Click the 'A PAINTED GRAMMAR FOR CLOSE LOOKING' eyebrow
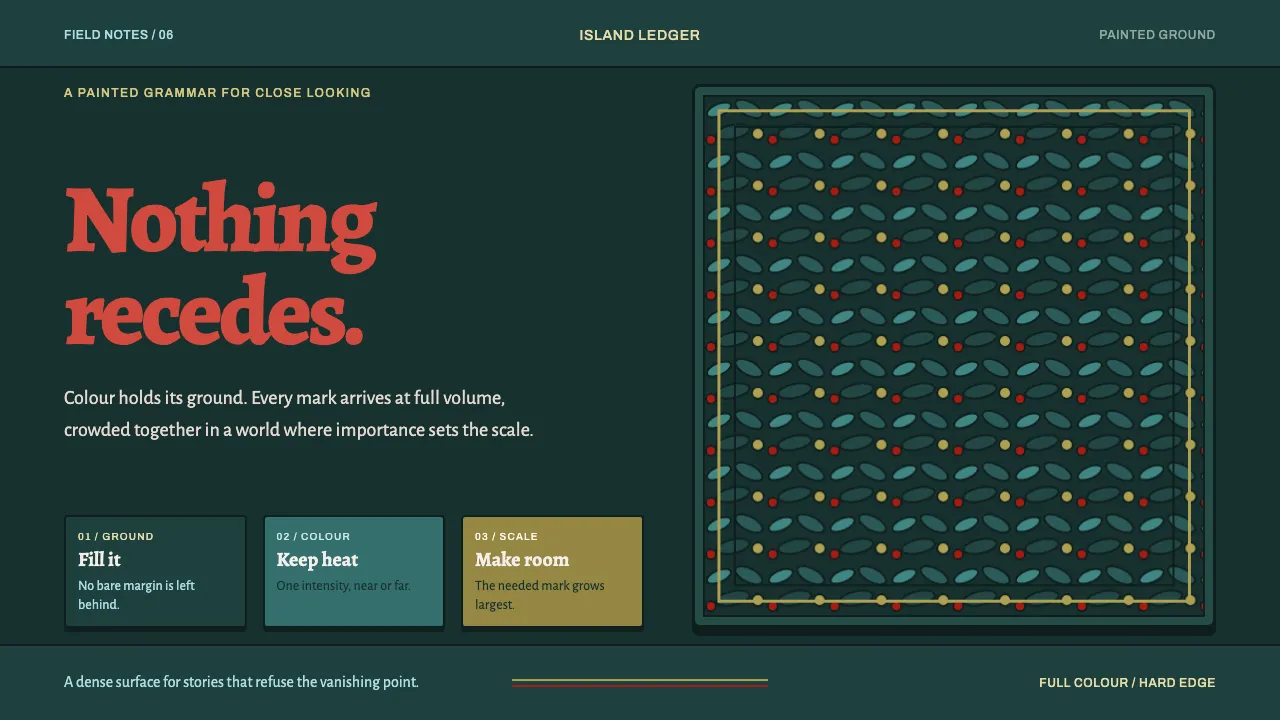The height and width of the screenshot is (720, 1280). tap(217, 93)
